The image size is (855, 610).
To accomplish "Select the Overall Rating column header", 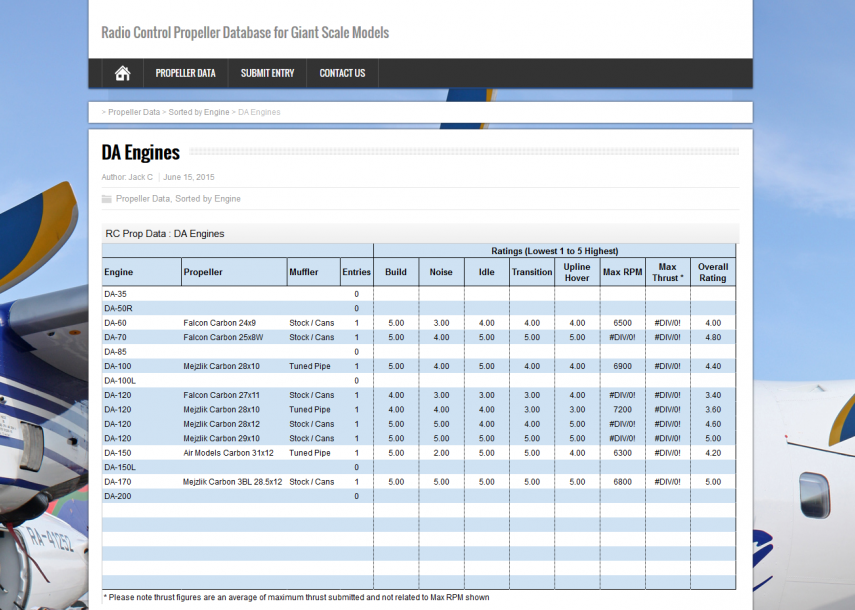I will pyautogui.click(x=712, y=272).
